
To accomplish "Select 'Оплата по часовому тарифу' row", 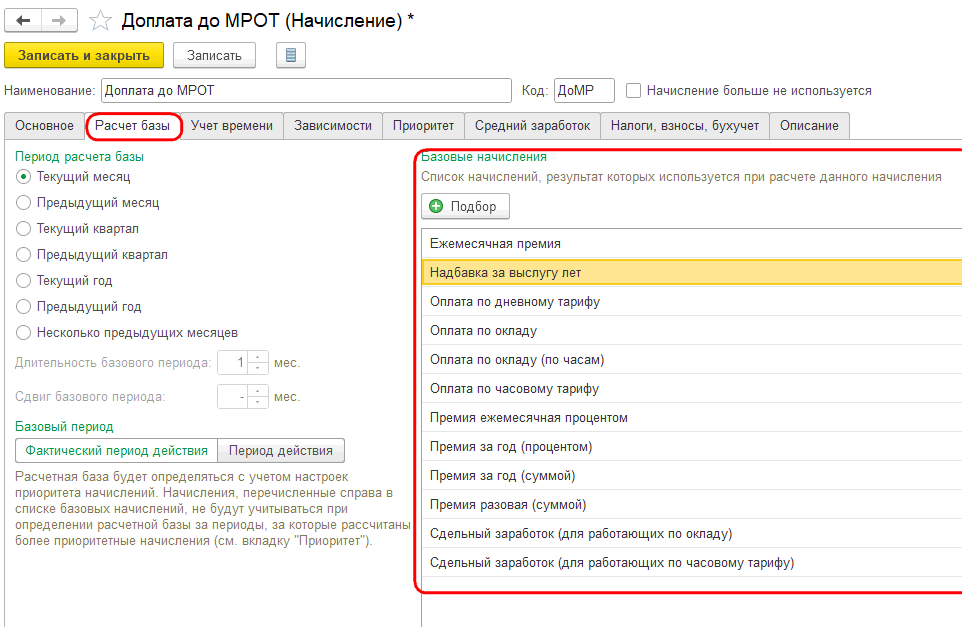I will [x=692, y=388].
